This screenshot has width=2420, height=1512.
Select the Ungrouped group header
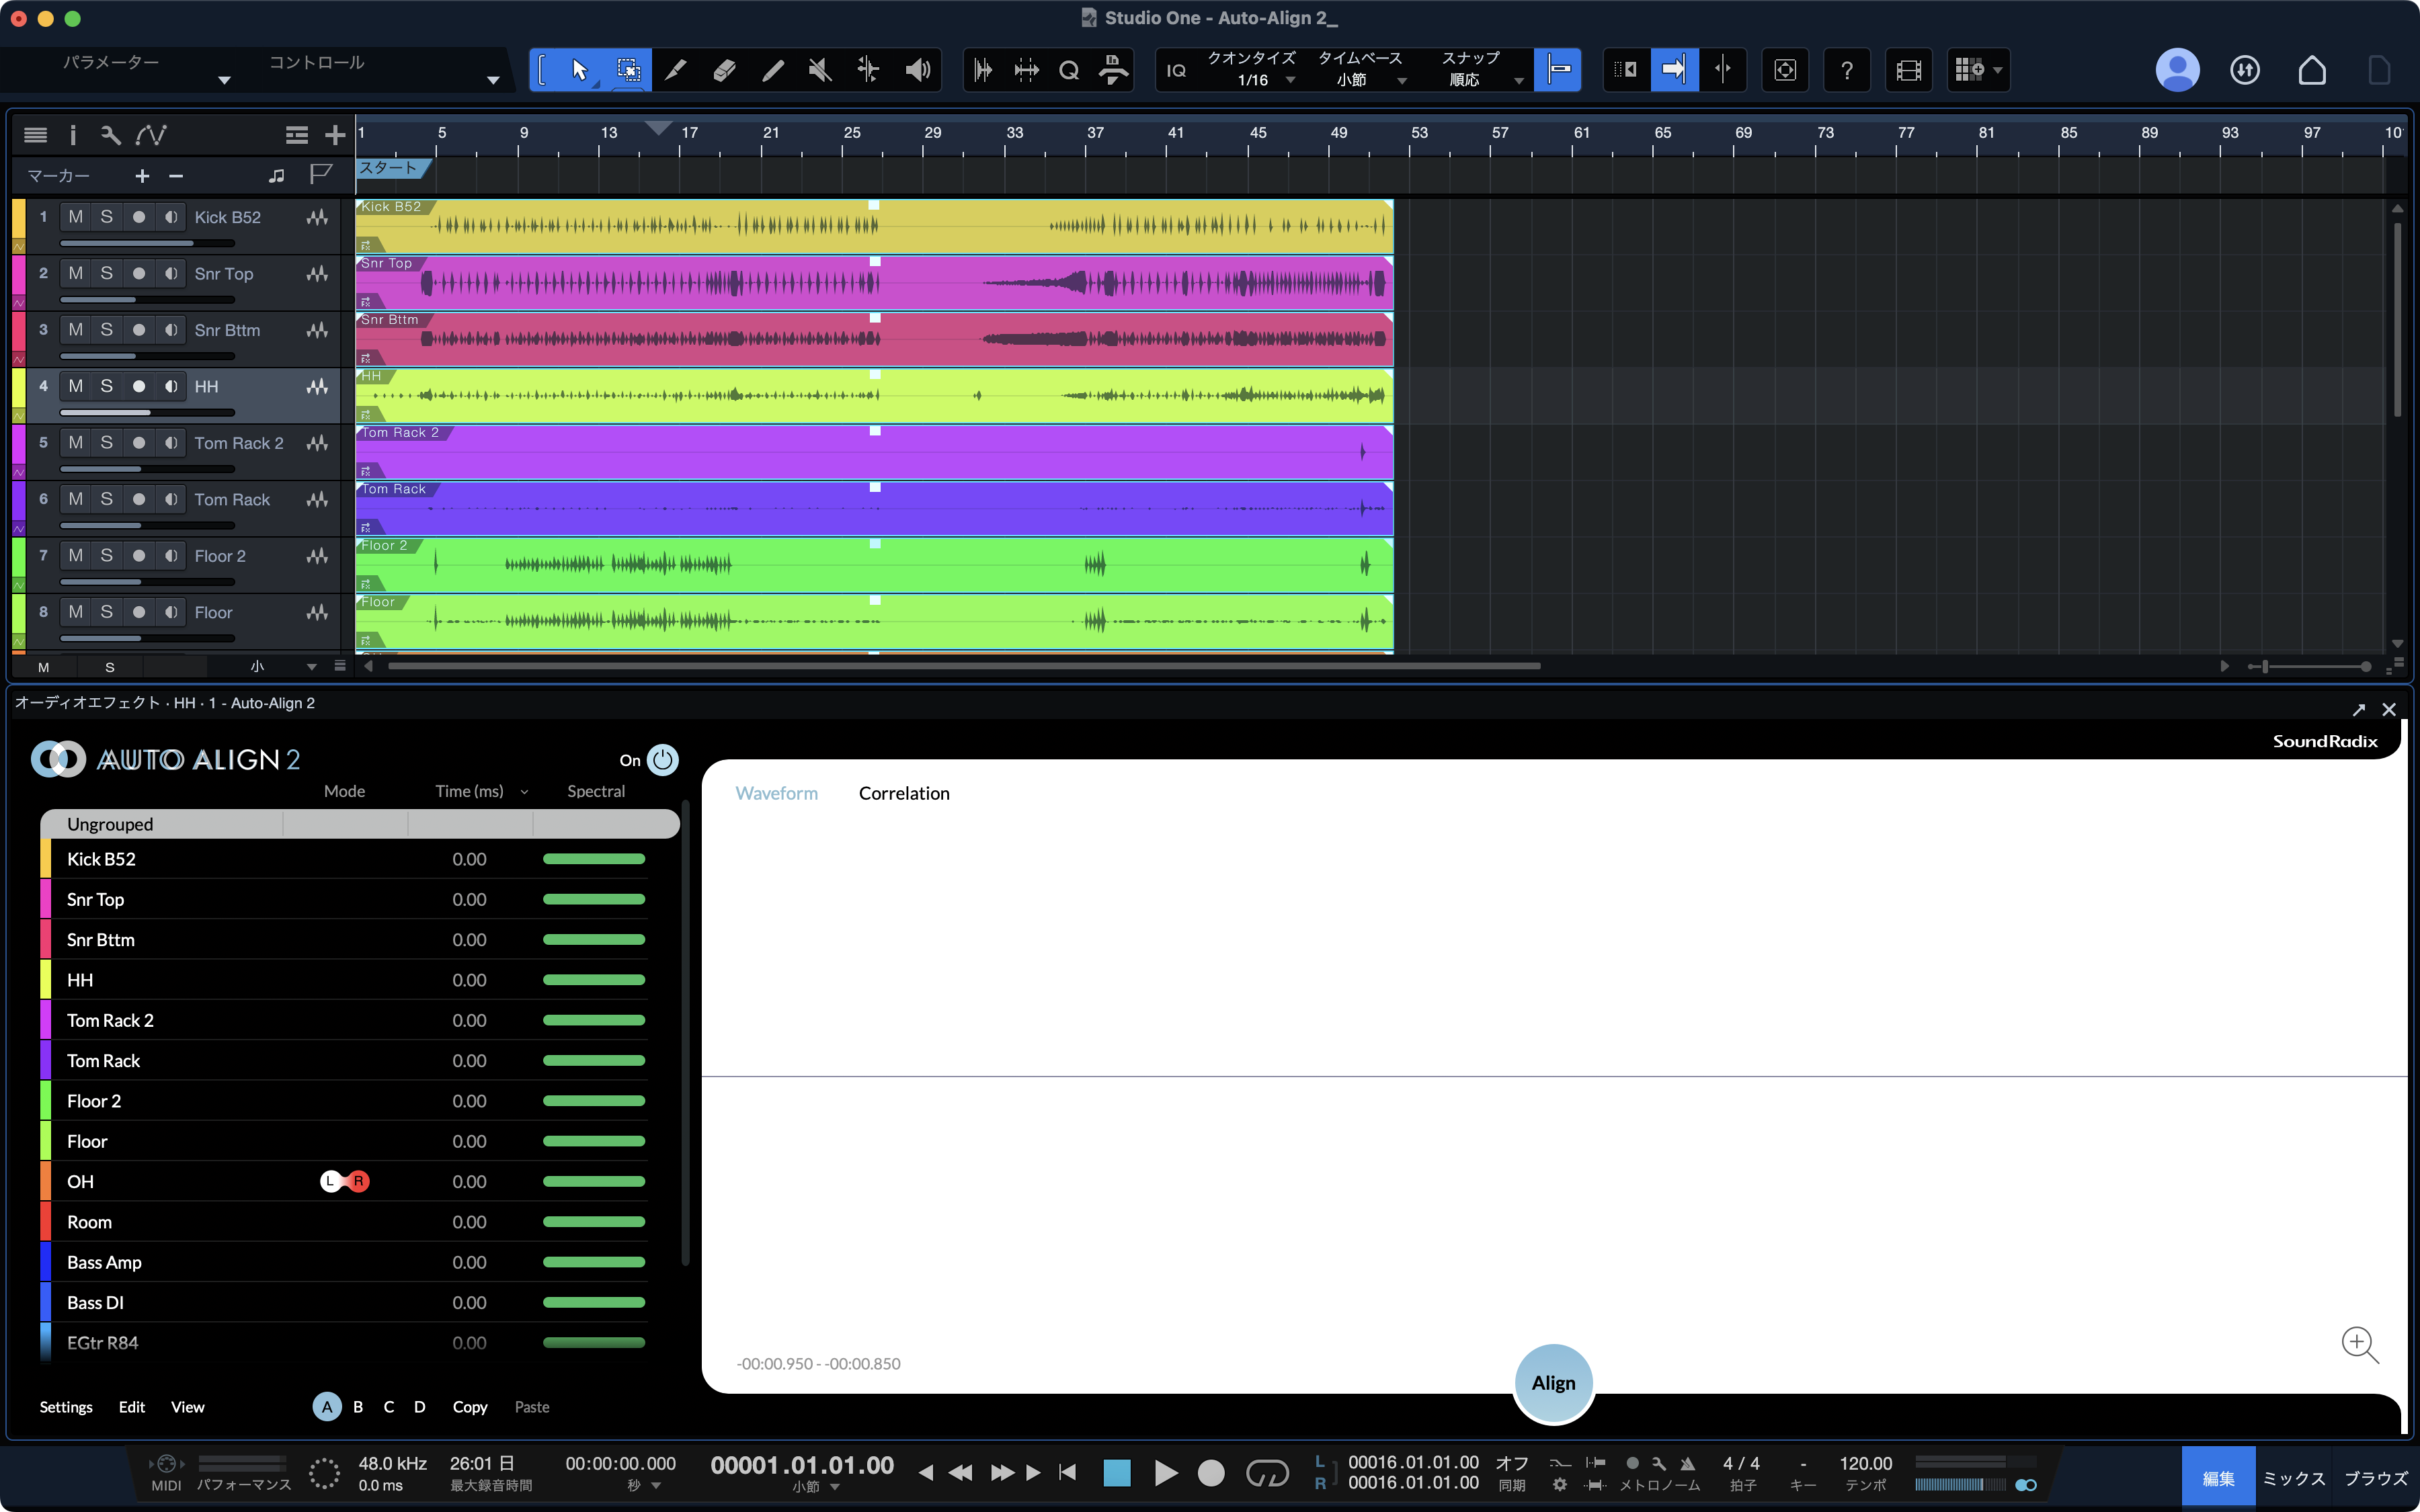359,824
